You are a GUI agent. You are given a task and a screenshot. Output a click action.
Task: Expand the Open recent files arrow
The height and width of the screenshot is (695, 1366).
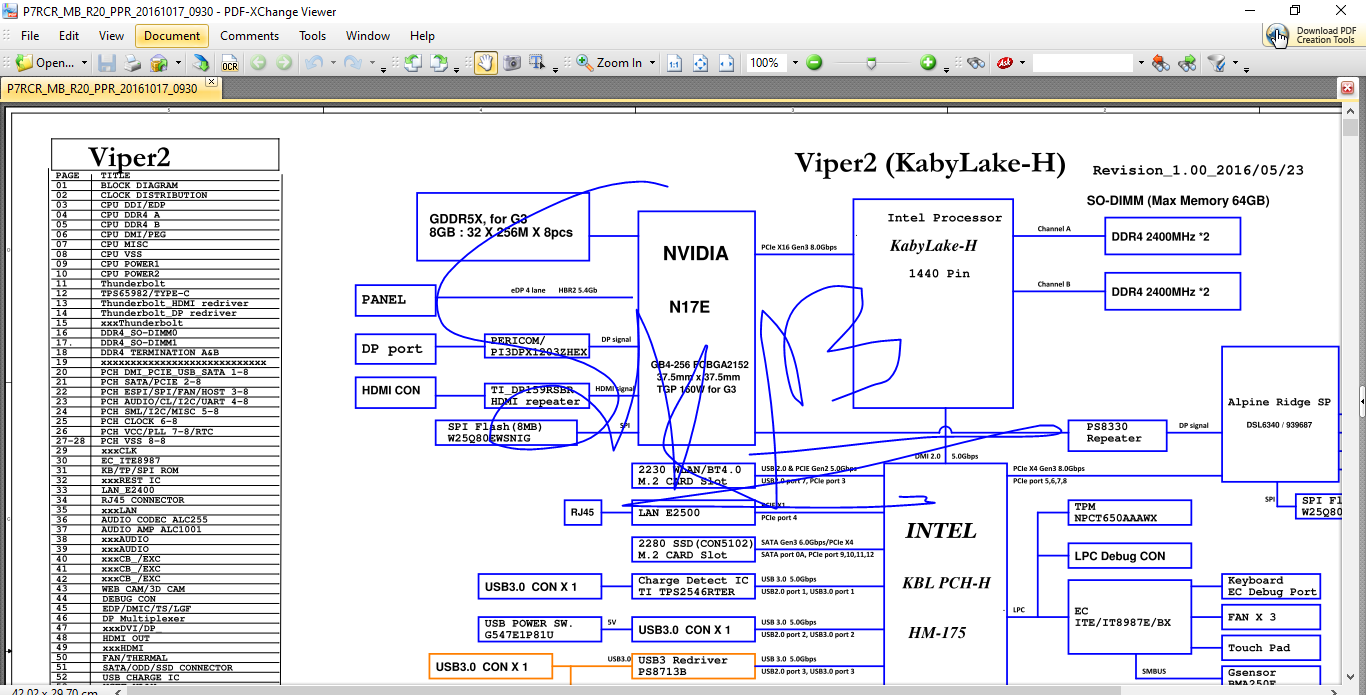(x=84, y=63)
